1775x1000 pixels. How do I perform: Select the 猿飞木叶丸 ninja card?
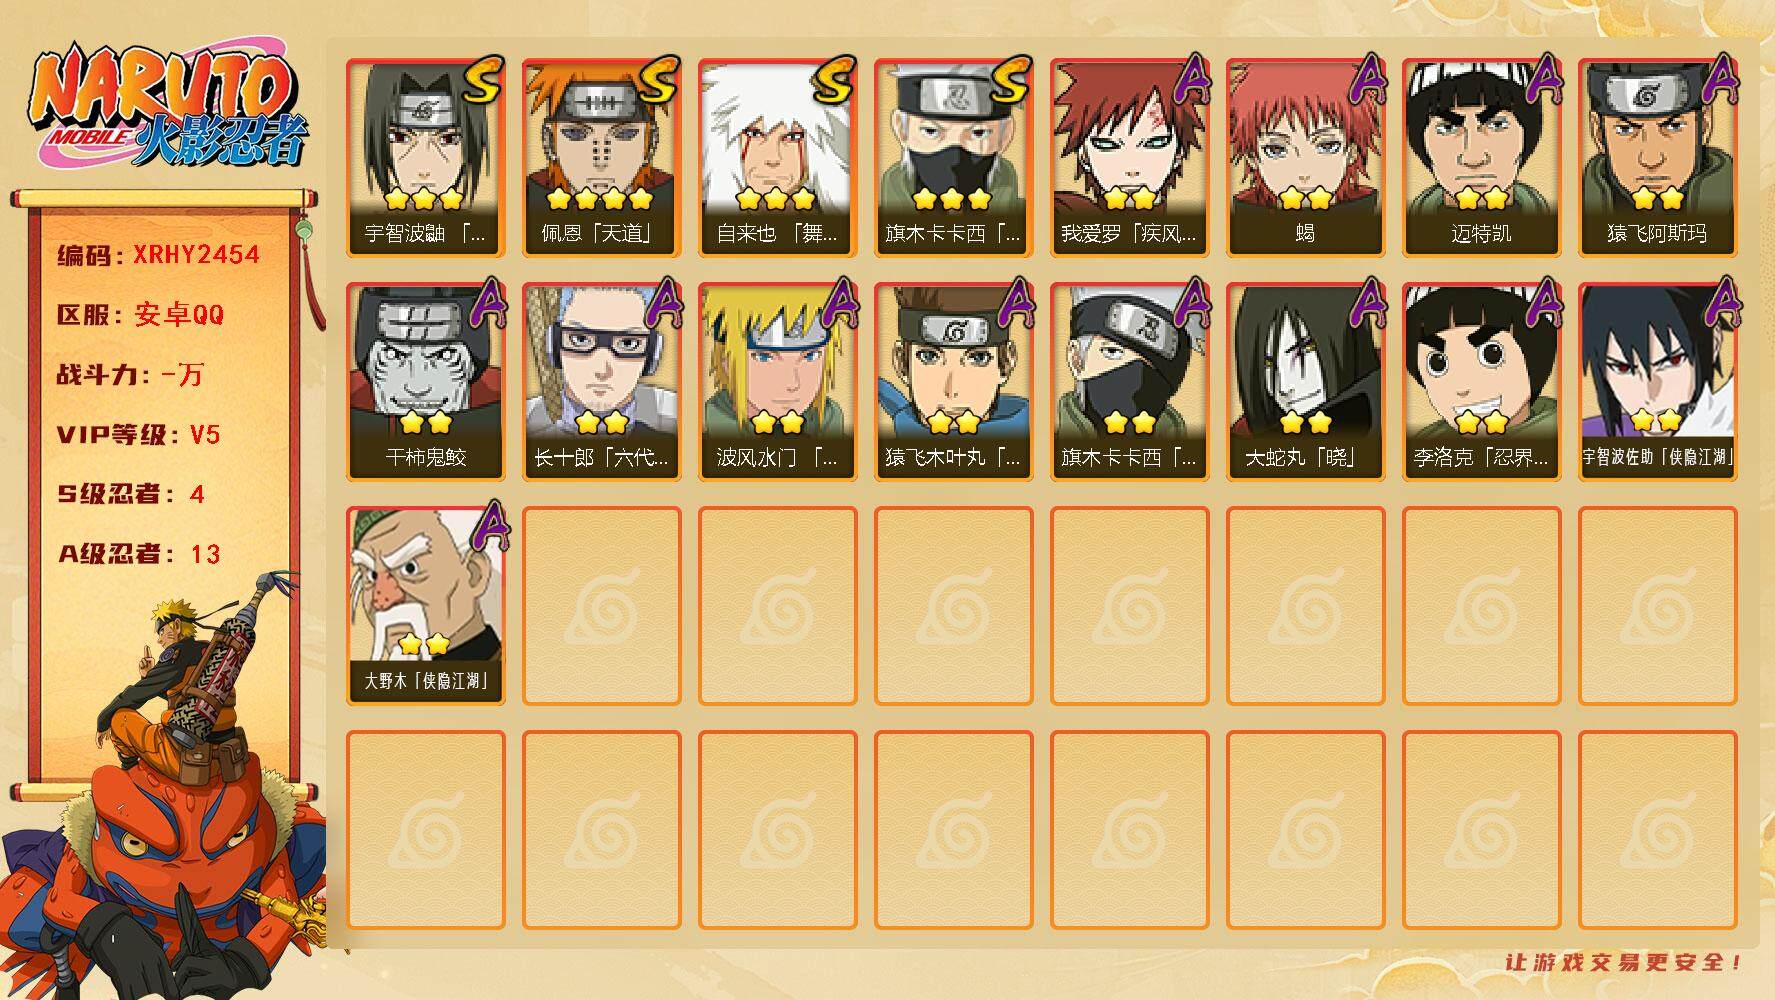click(954, 382)
